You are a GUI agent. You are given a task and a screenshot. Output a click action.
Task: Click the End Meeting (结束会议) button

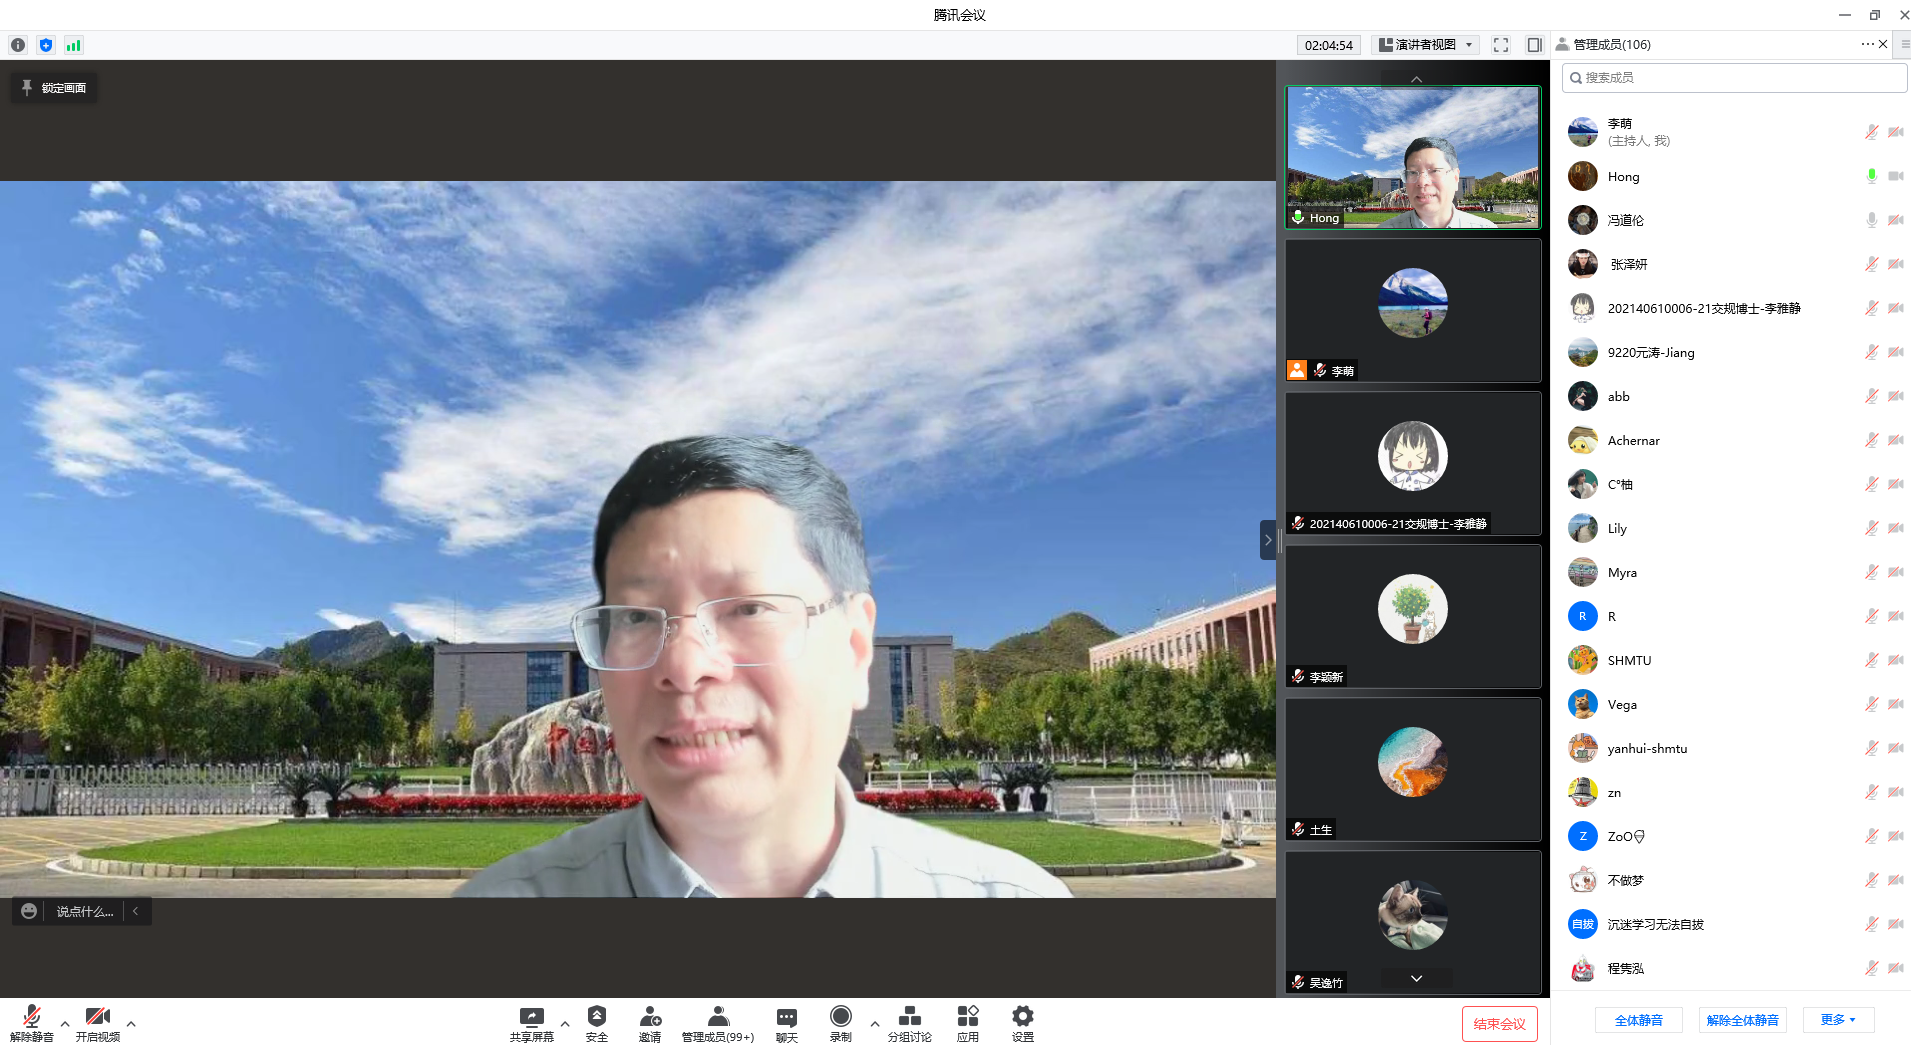[1499, 1024]
